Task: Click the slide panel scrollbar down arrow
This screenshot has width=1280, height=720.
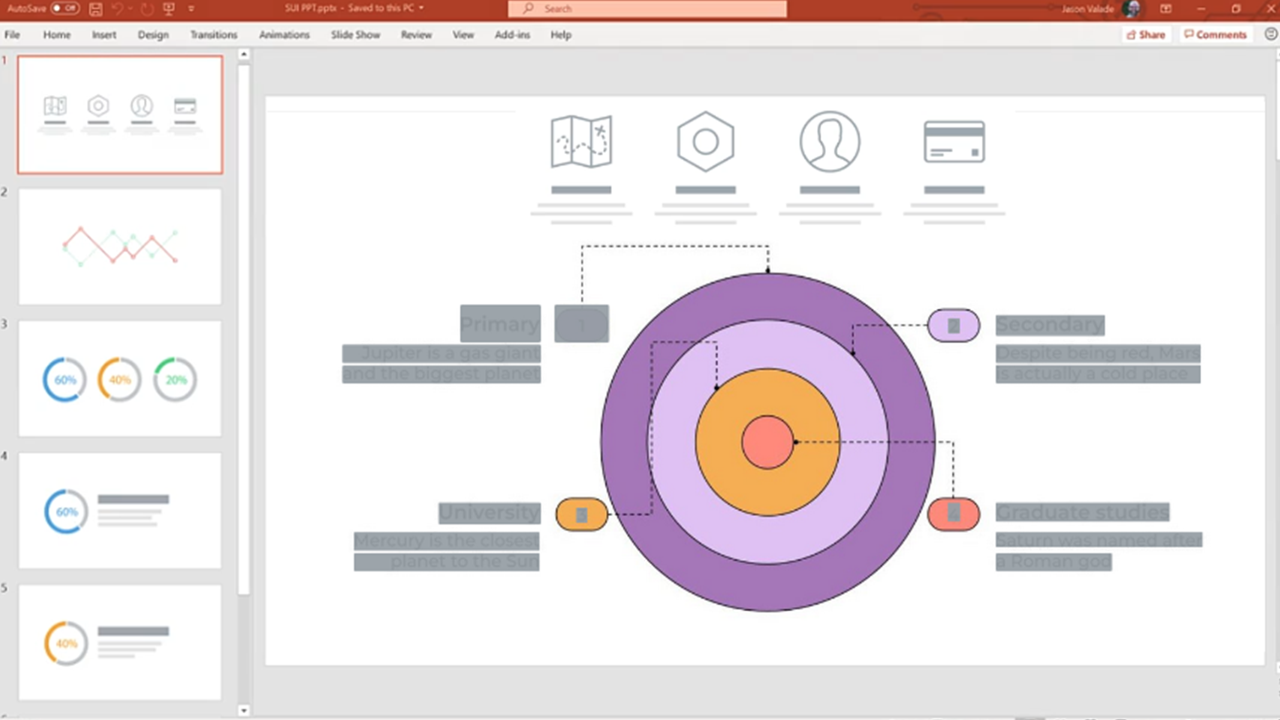Action: tap(243, 710)
